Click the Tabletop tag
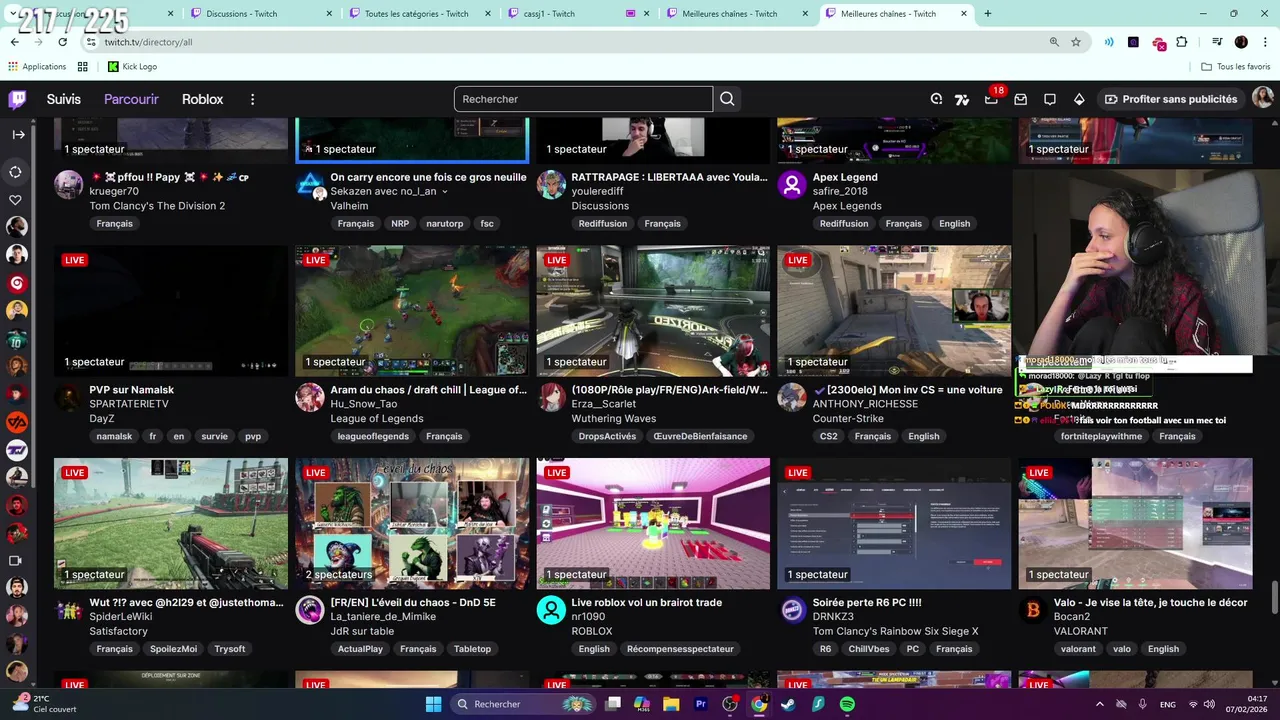1280x720 pixels. pos(472,649)
